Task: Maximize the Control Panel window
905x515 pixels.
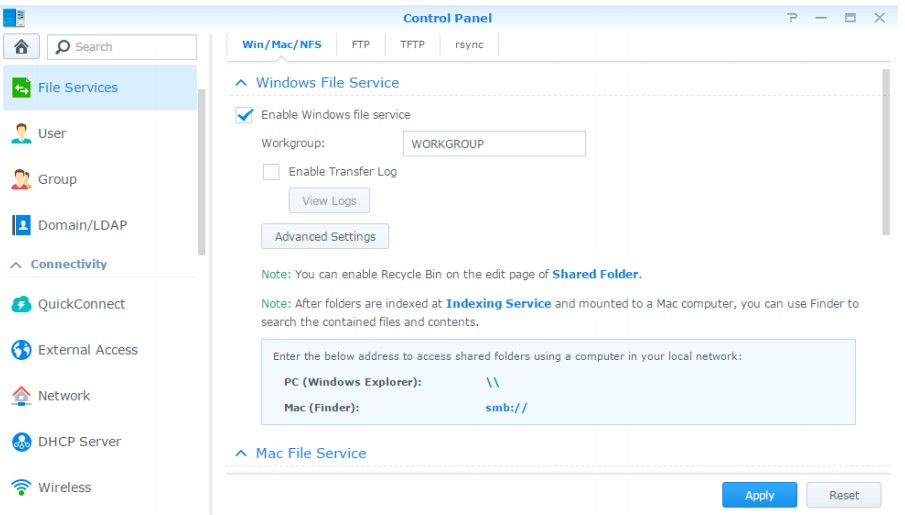Action: [850, 18]
